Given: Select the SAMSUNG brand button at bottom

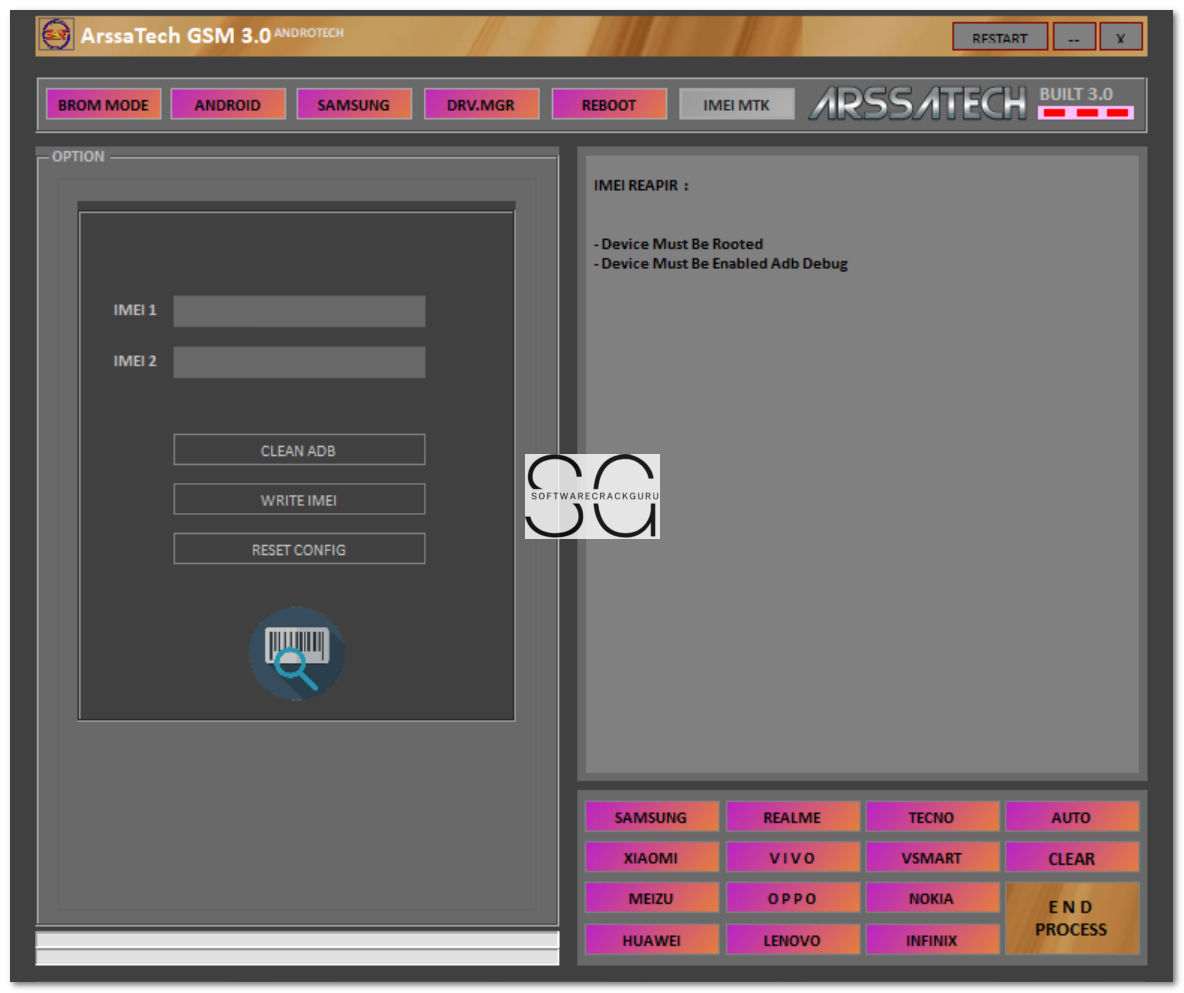Looking at the screenshot, I should tap(652, 817).
